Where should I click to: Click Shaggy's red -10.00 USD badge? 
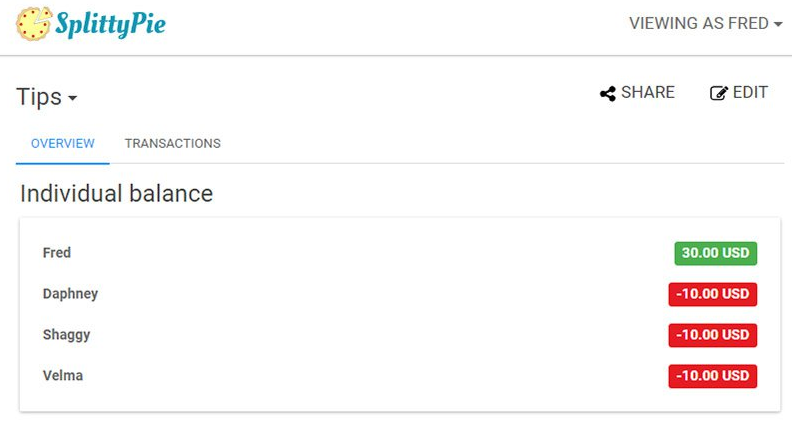(x=712, y=335)
